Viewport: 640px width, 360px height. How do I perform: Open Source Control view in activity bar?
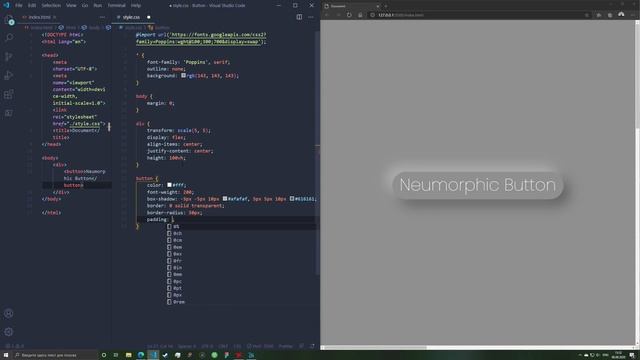click(x=9, y=56)
